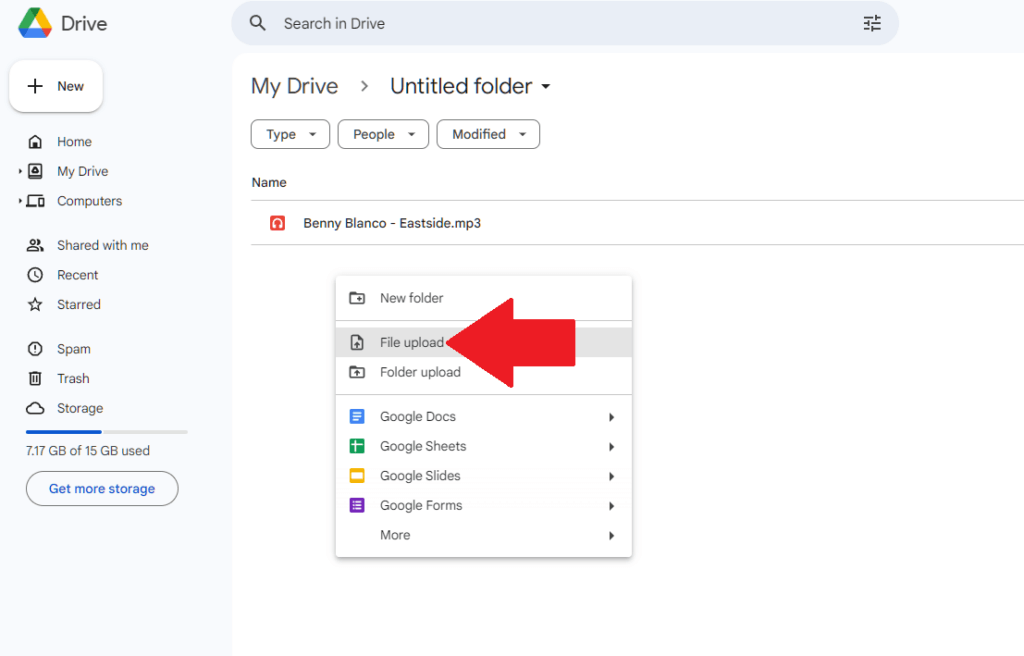Open Storage label in sidebar
Viewport: 1024px width, 656px height.
pyautogui.click(x=80, y=408)
